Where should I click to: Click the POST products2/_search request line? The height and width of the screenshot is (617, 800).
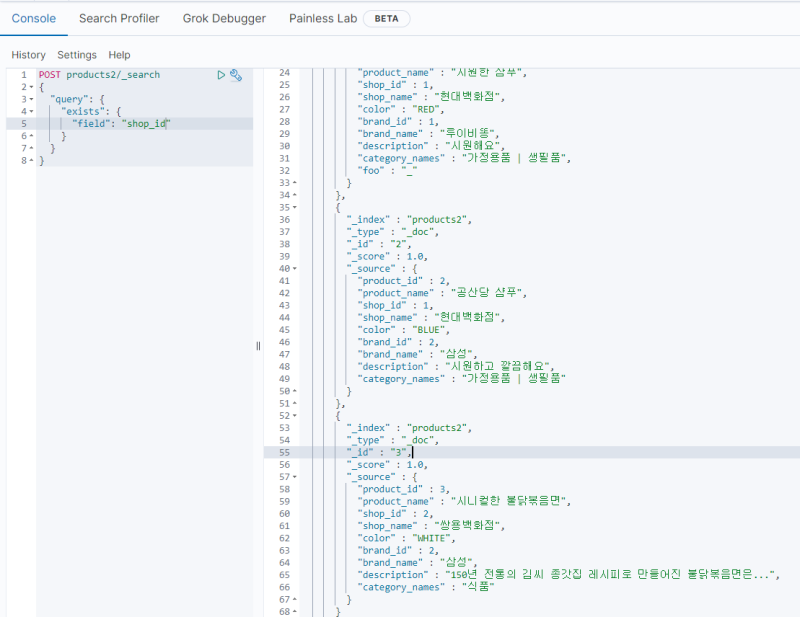pyautogui.click(x=99, y=75)
